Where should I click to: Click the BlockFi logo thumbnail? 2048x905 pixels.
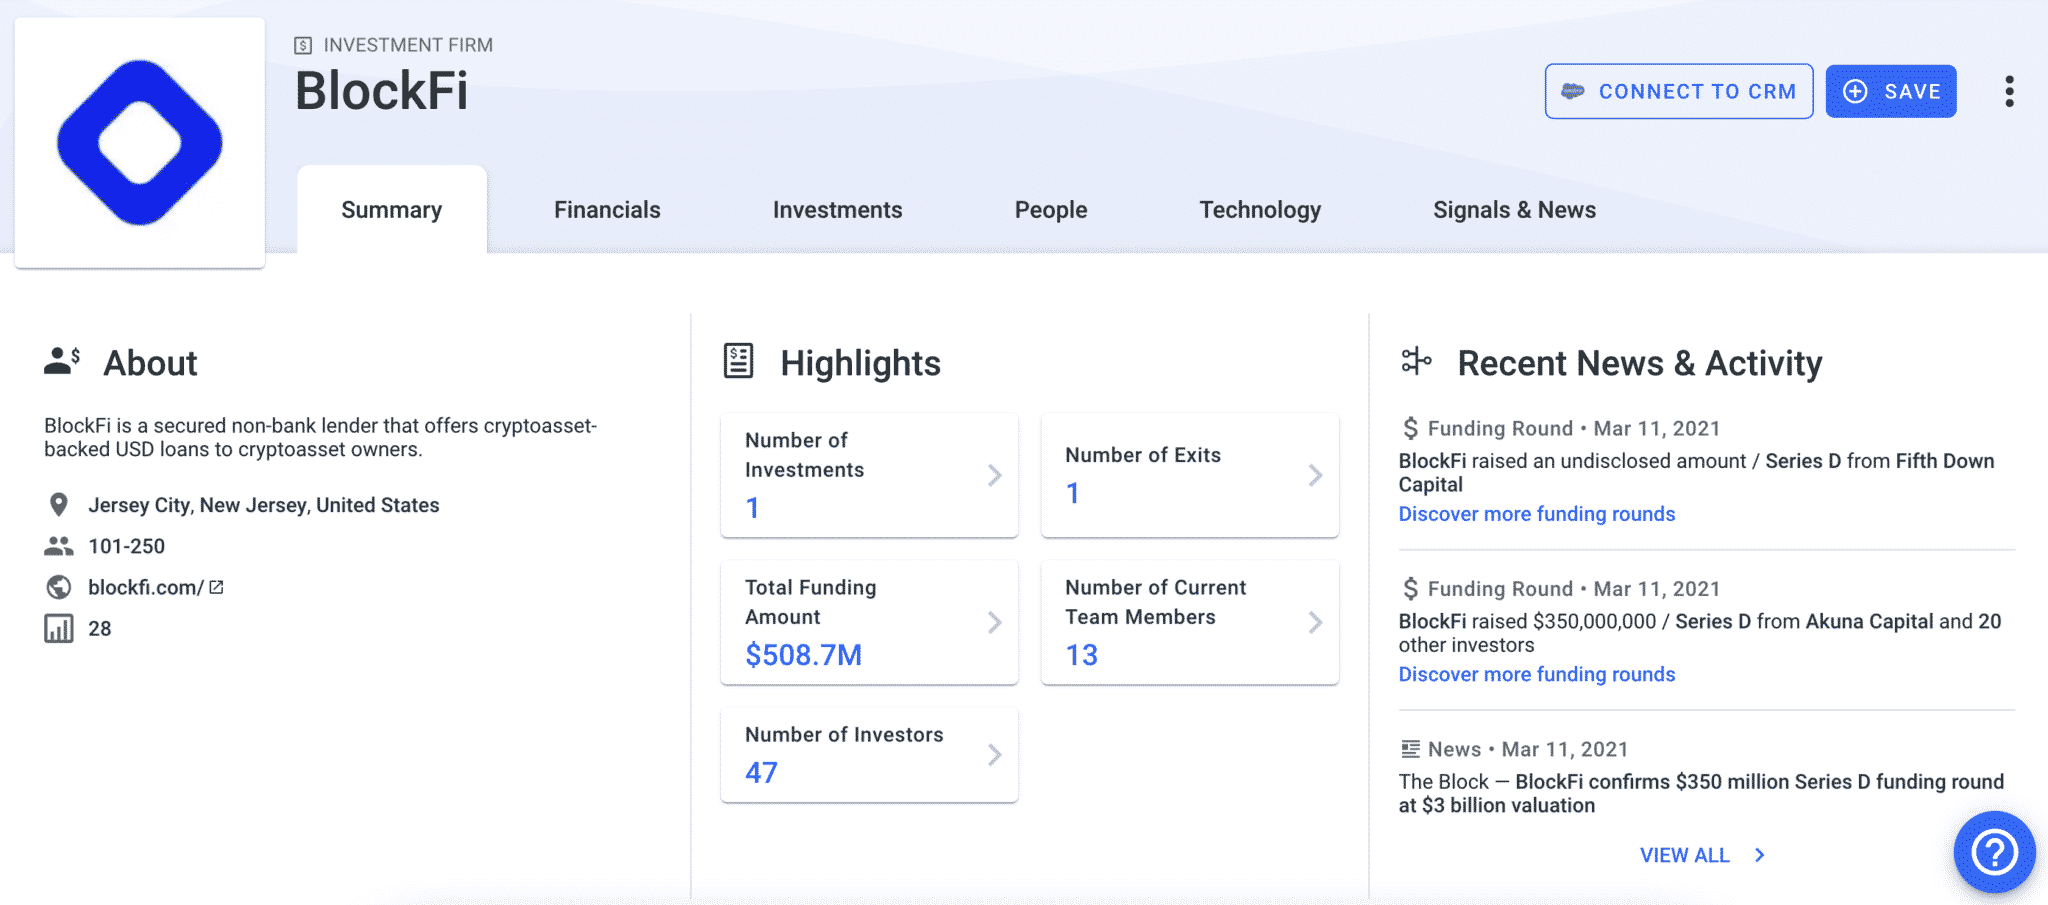tap(140, 143)
